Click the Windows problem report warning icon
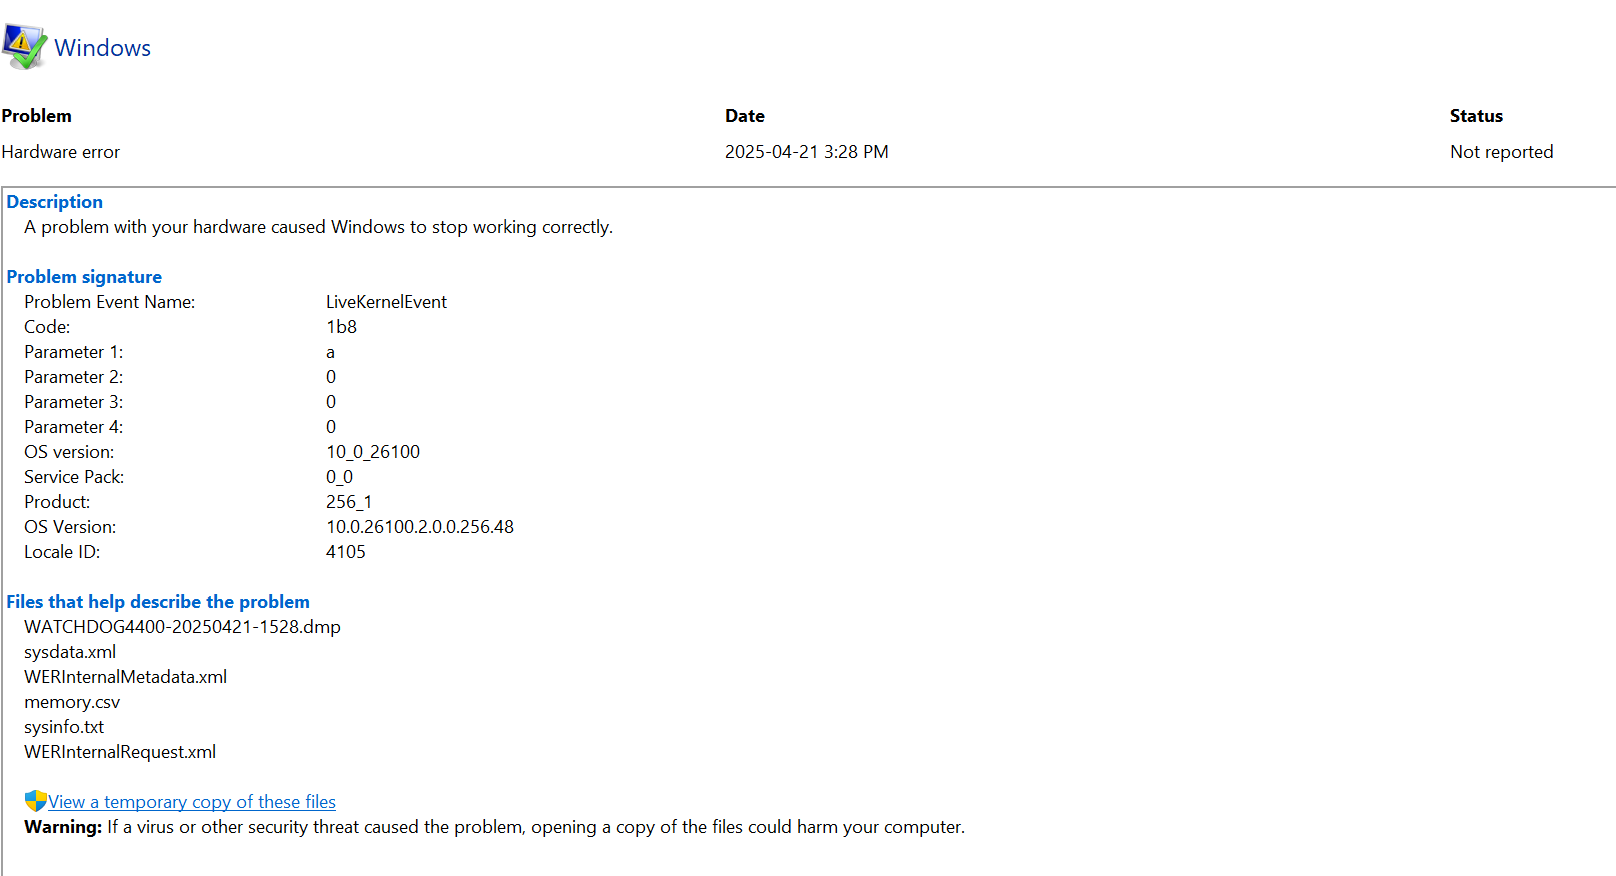Screen dimensions: 1616x876 (x=24, y=46)
